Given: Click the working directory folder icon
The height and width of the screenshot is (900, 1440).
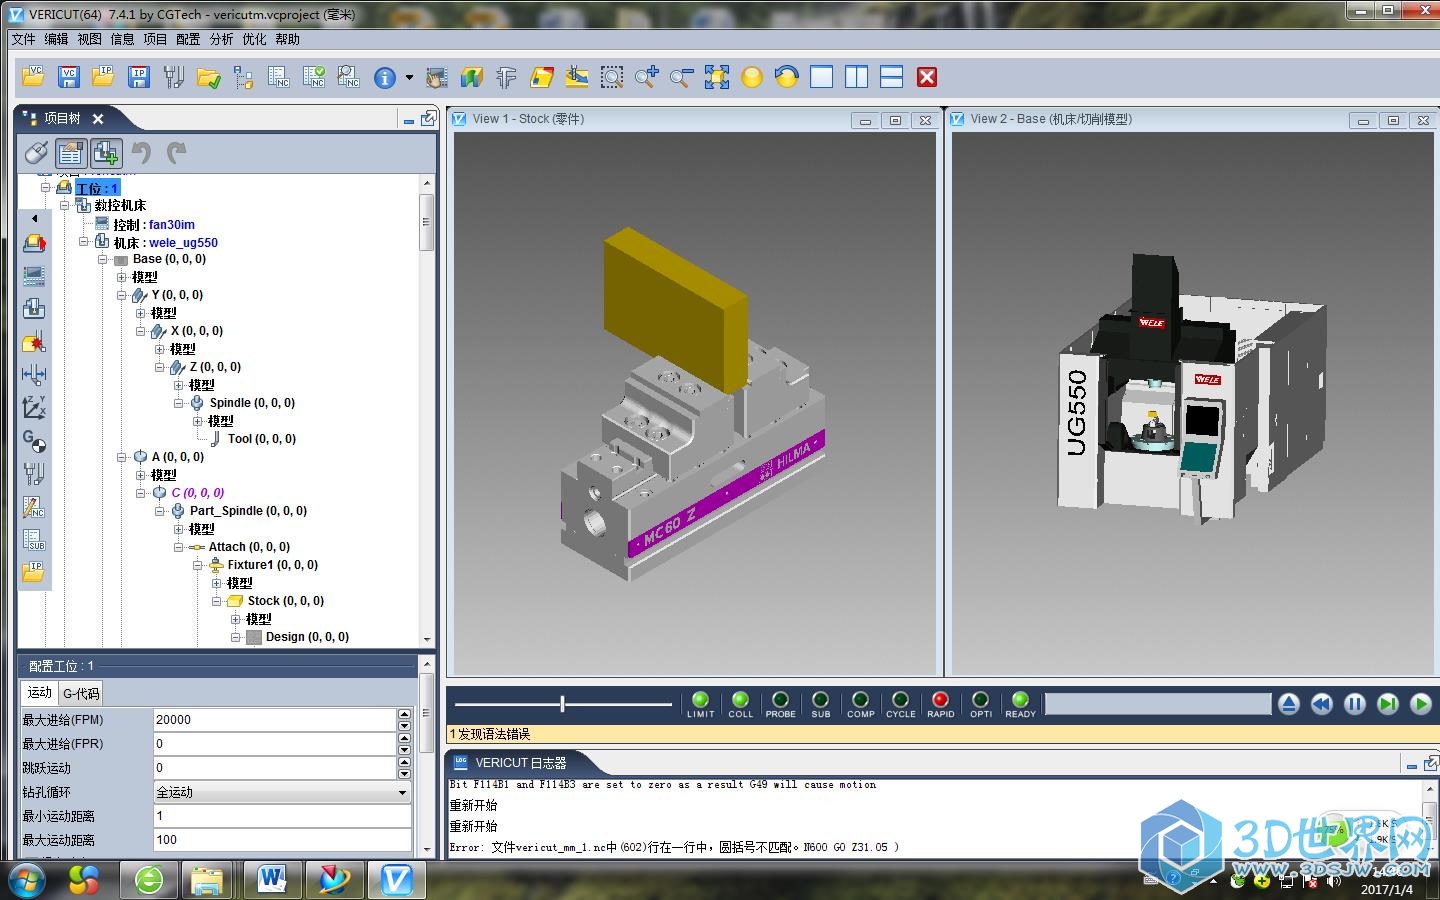Looking at the screenshot, I should click(209, 77).
